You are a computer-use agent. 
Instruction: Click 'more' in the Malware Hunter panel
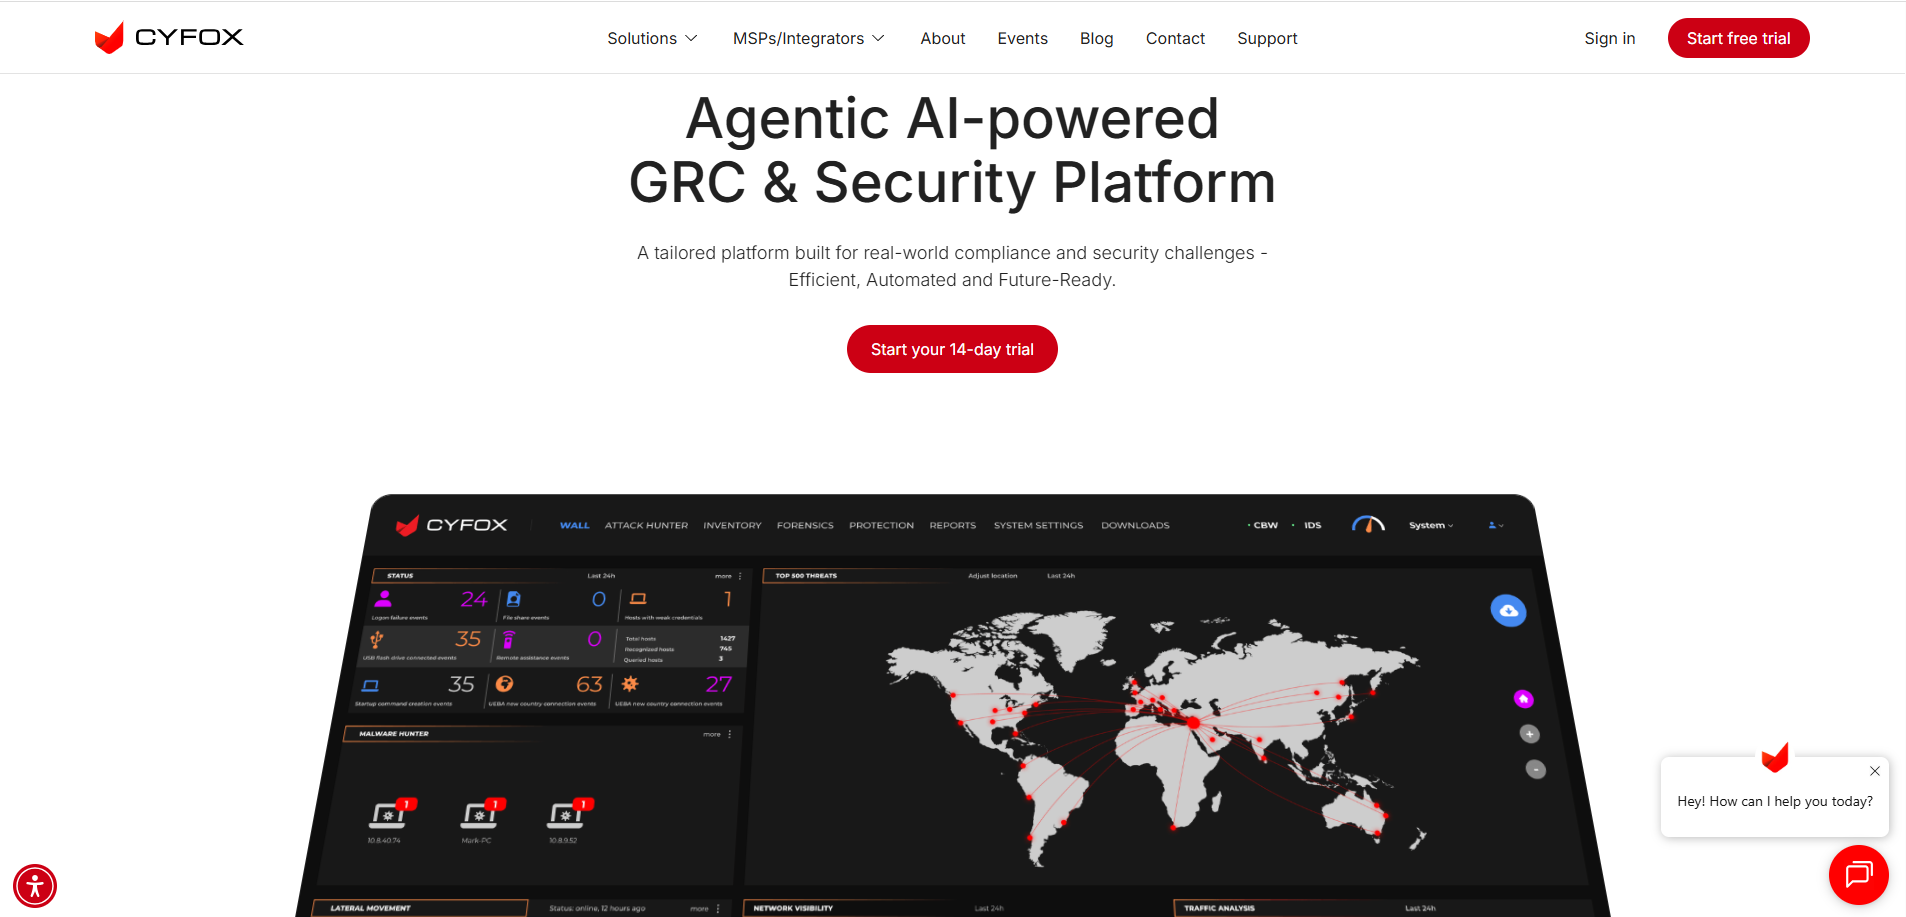(x=712, y=734)
